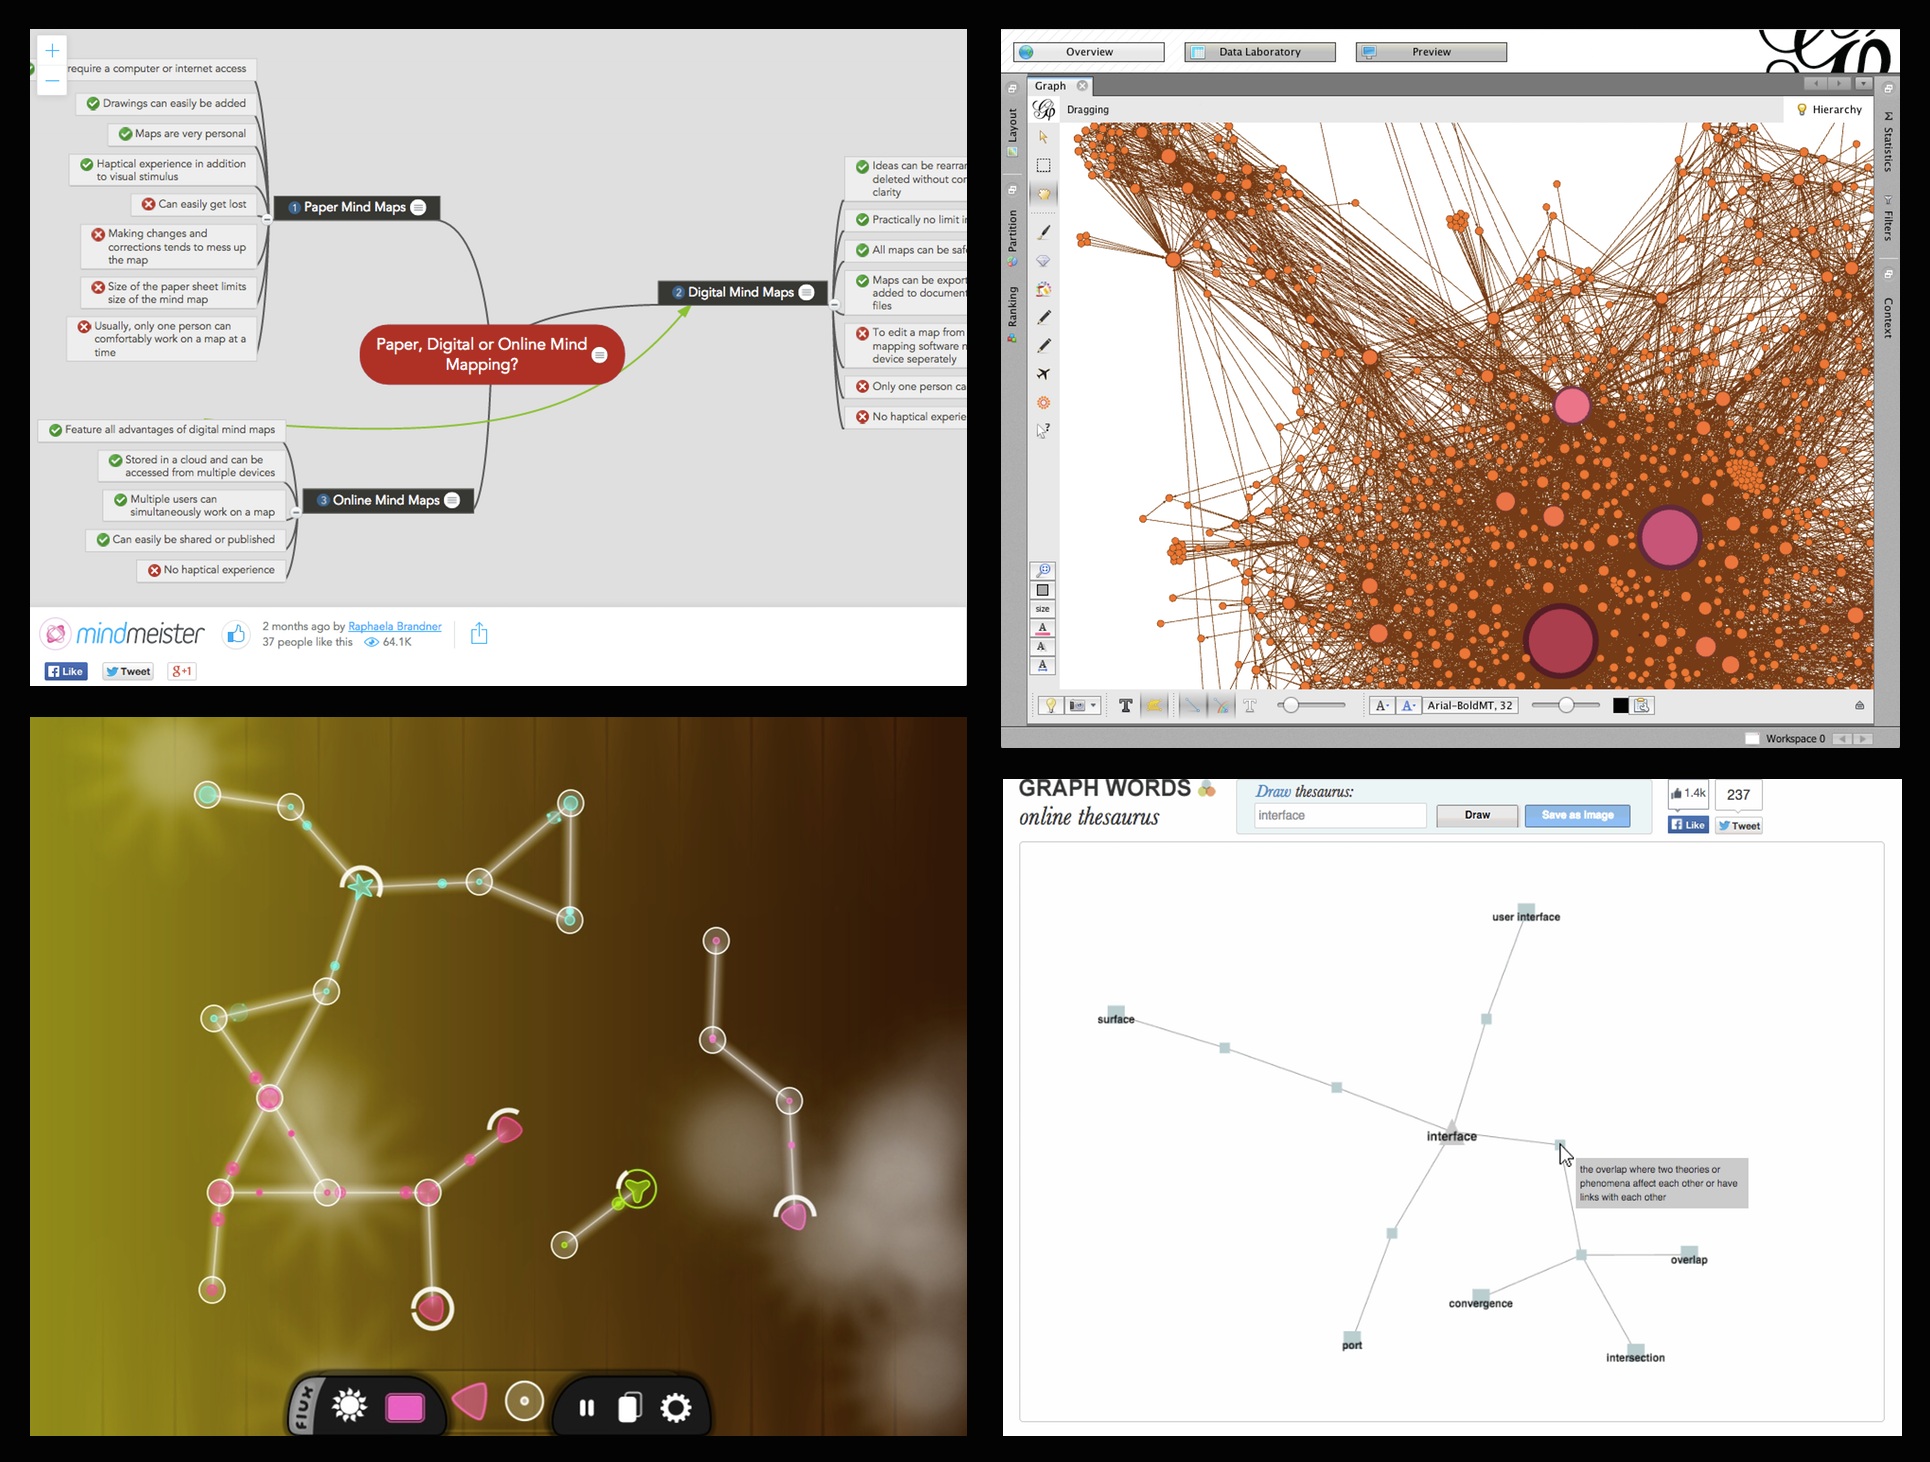Open the Hierarchy dropdown
Viewport: 1930px width, 1462px height.
click(1833, 109)
